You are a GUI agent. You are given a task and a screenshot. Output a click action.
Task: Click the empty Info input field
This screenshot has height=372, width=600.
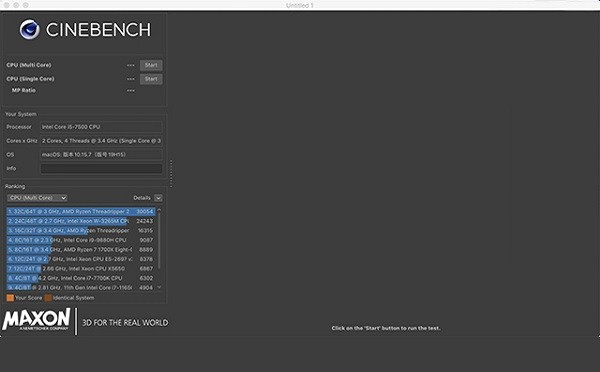tap(101, 168)
